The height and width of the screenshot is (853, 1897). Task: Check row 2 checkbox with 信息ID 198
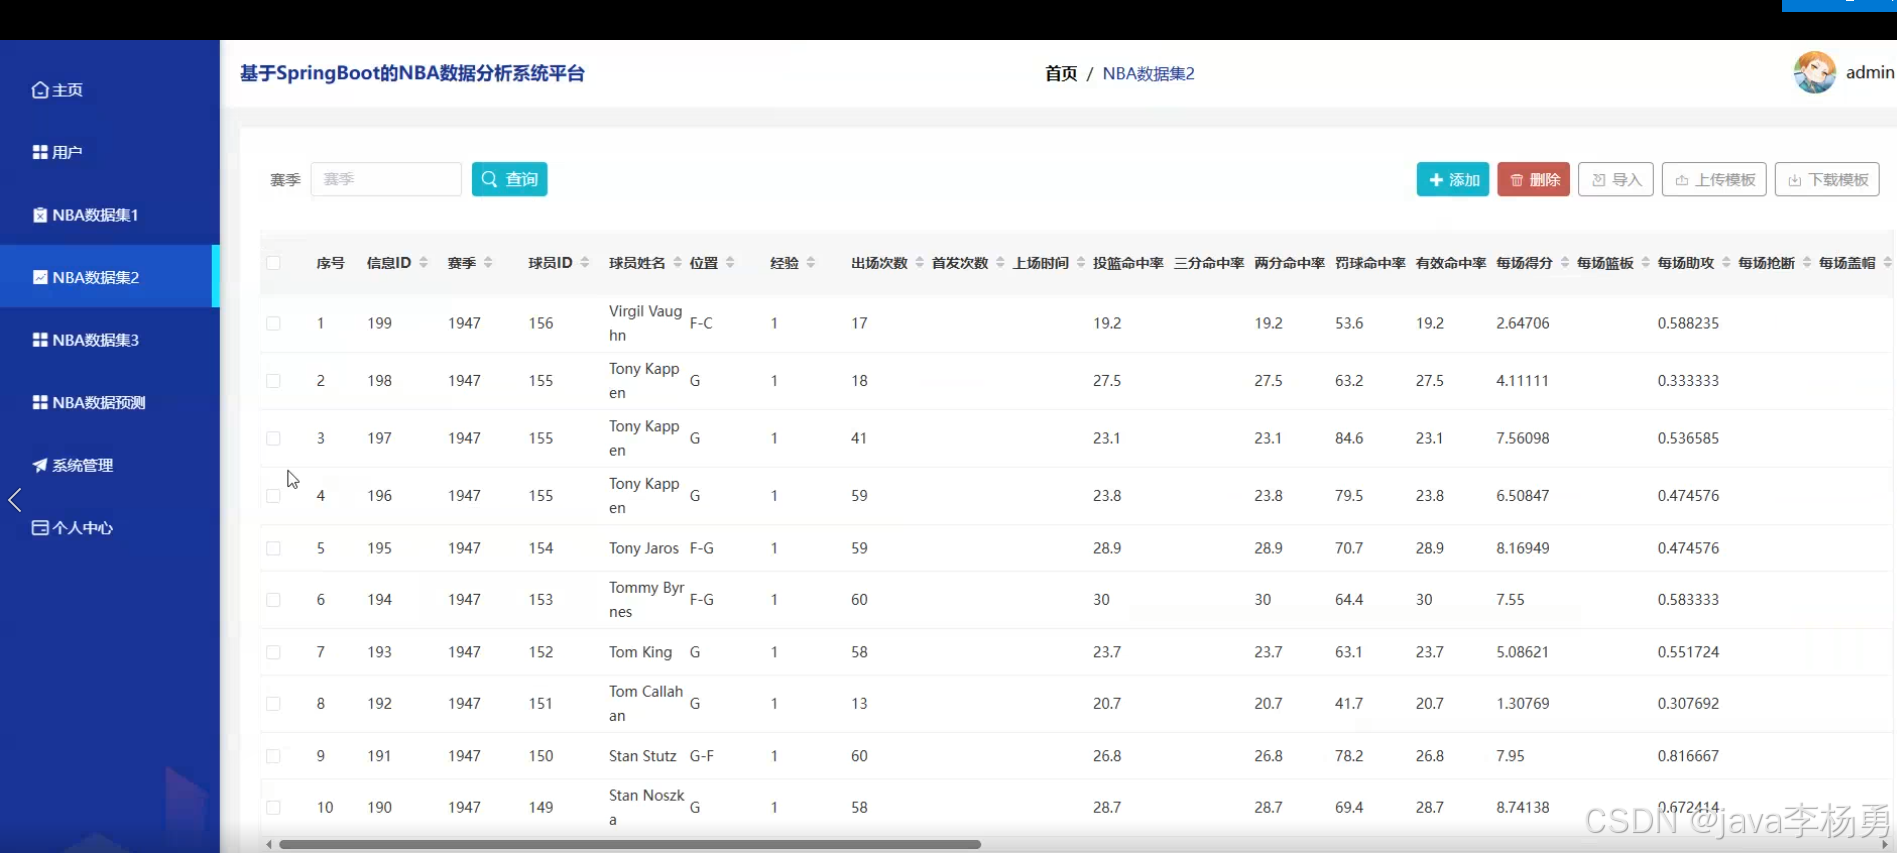point(273,381)
